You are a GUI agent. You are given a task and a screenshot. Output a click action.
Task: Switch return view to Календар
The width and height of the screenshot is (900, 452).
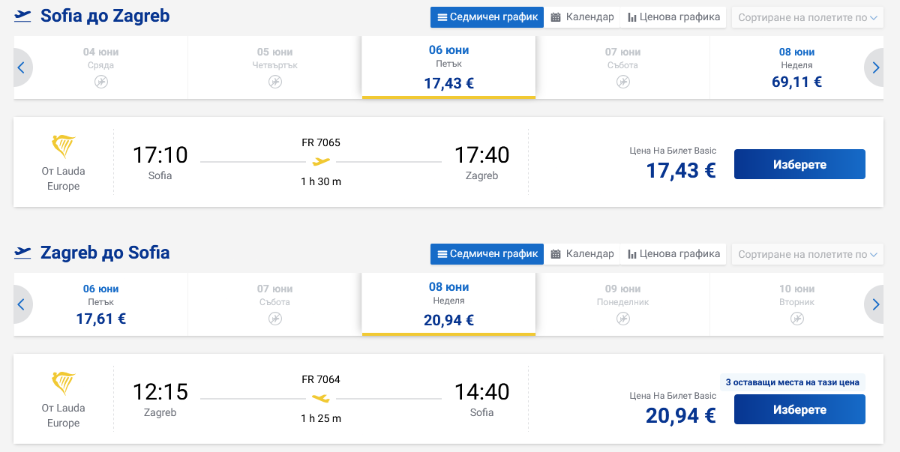582,254
